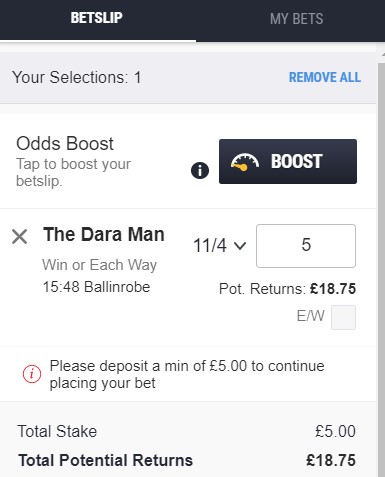Click the E/W label
This screenshot has width=385, height=477.
(x=310, y=316)
